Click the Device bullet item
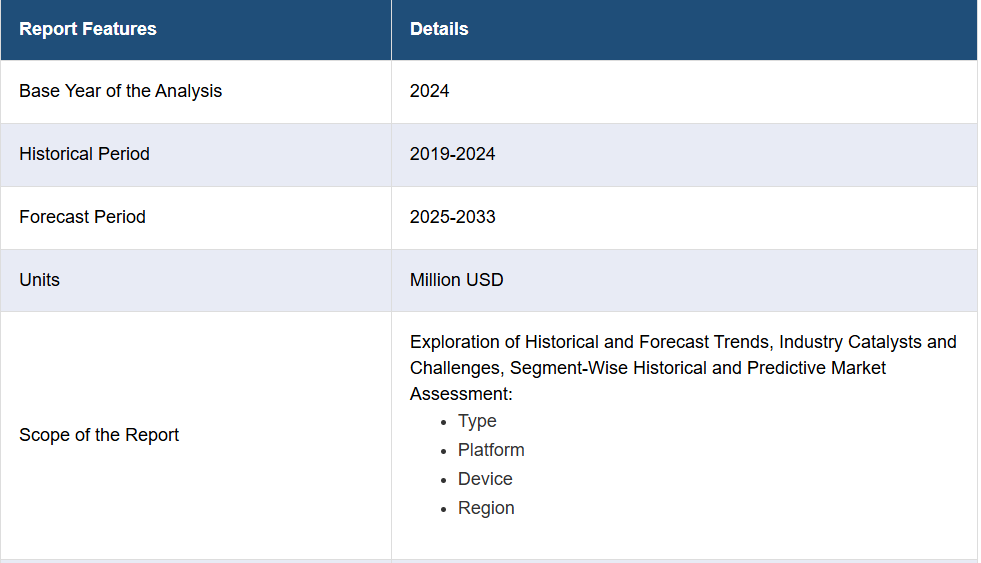 coord(485,479)
